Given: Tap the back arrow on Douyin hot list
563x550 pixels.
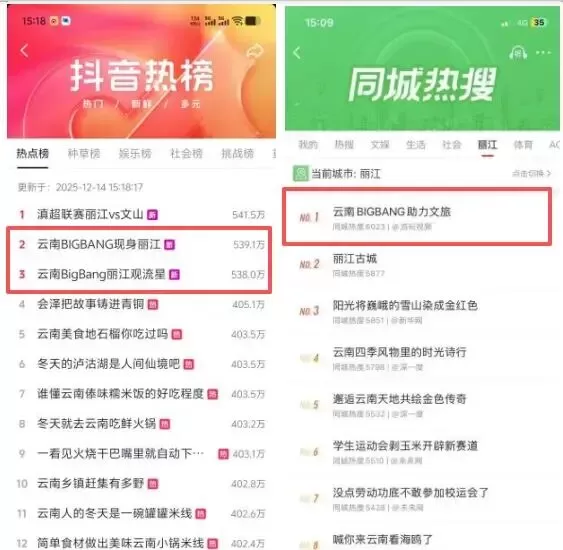Looking at the screenshot, I should click(x=24, y=51).
